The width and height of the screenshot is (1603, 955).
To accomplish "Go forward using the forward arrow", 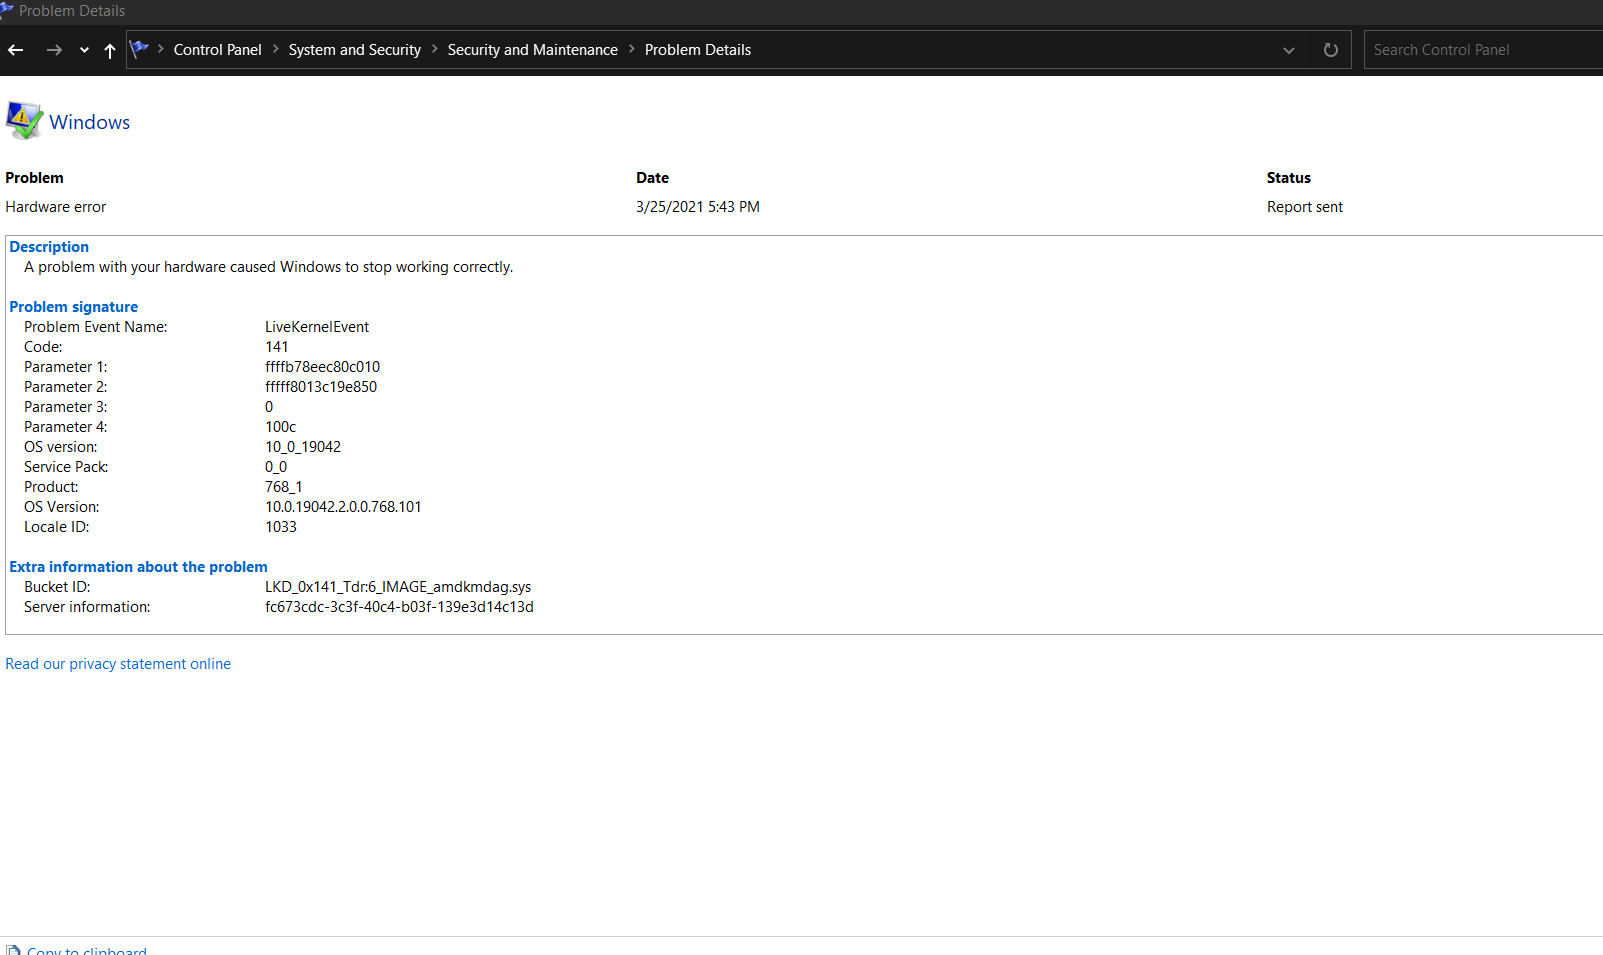I will tap(54, 50).
